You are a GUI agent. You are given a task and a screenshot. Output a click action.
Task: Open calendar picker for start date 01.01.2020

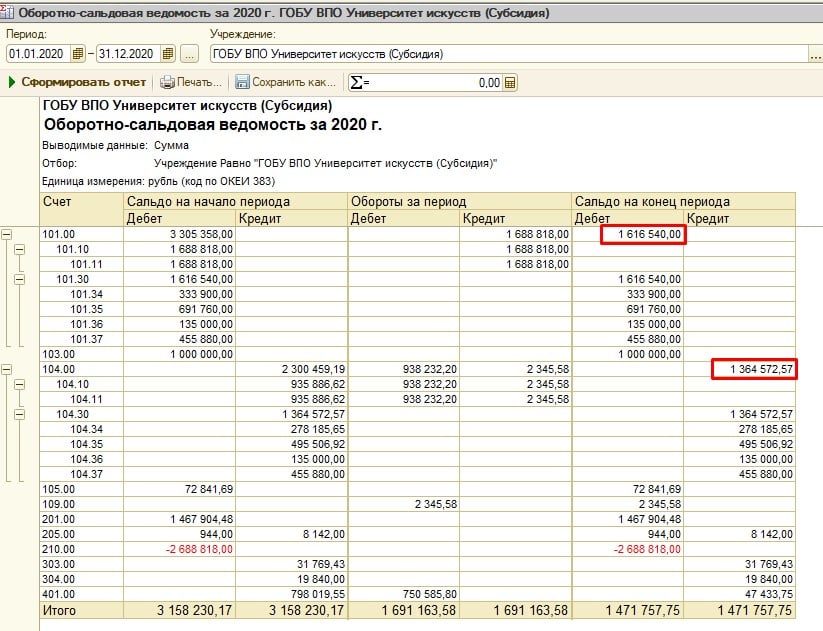pyautogui.click(x=78, y=54)
